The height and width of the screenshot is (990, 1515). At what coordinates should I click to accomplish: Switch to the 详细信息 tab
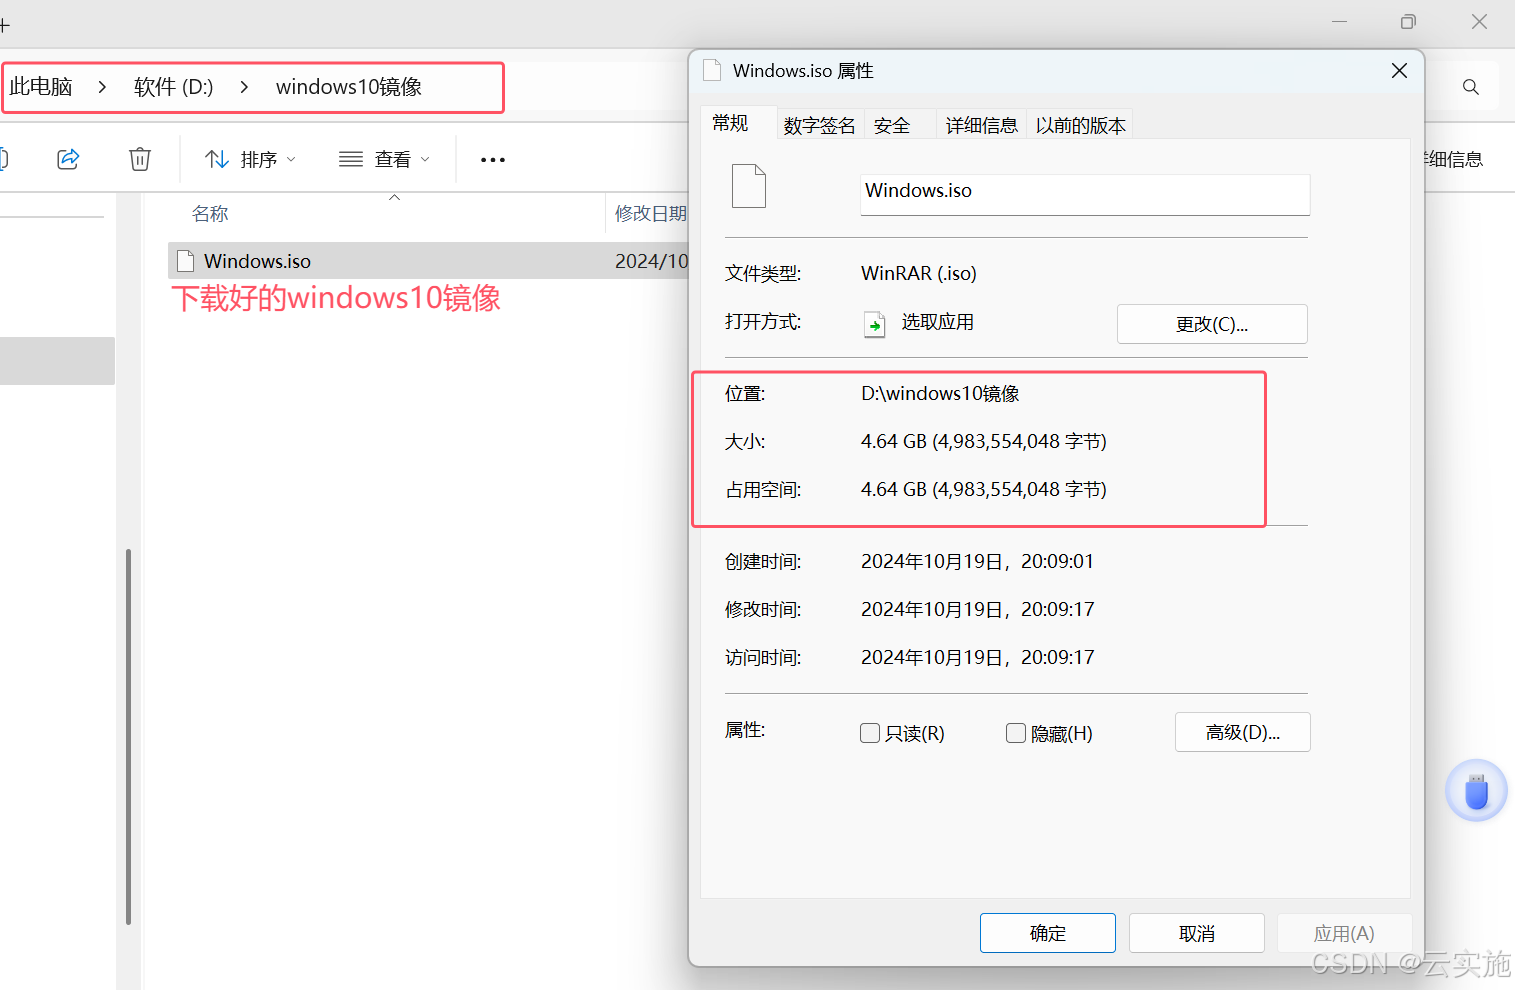(x=981, y=125)
